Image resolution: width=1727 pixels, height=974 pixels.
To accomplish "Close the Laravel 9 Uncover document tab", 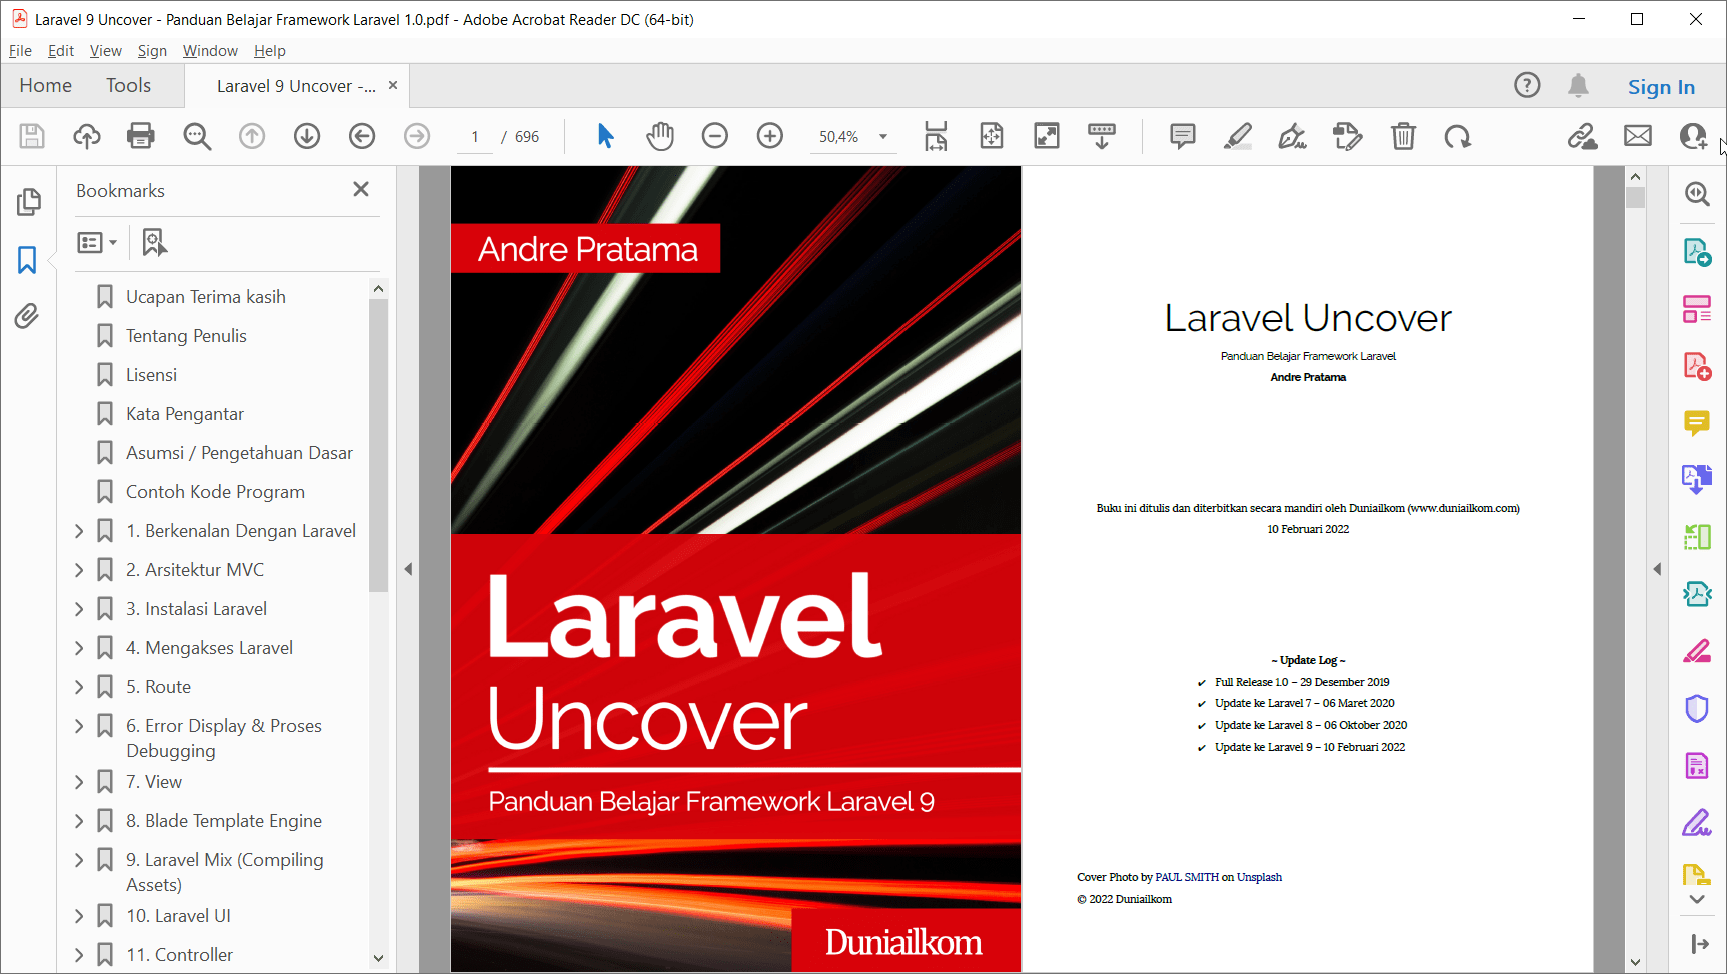I will (x=393, y=86).
